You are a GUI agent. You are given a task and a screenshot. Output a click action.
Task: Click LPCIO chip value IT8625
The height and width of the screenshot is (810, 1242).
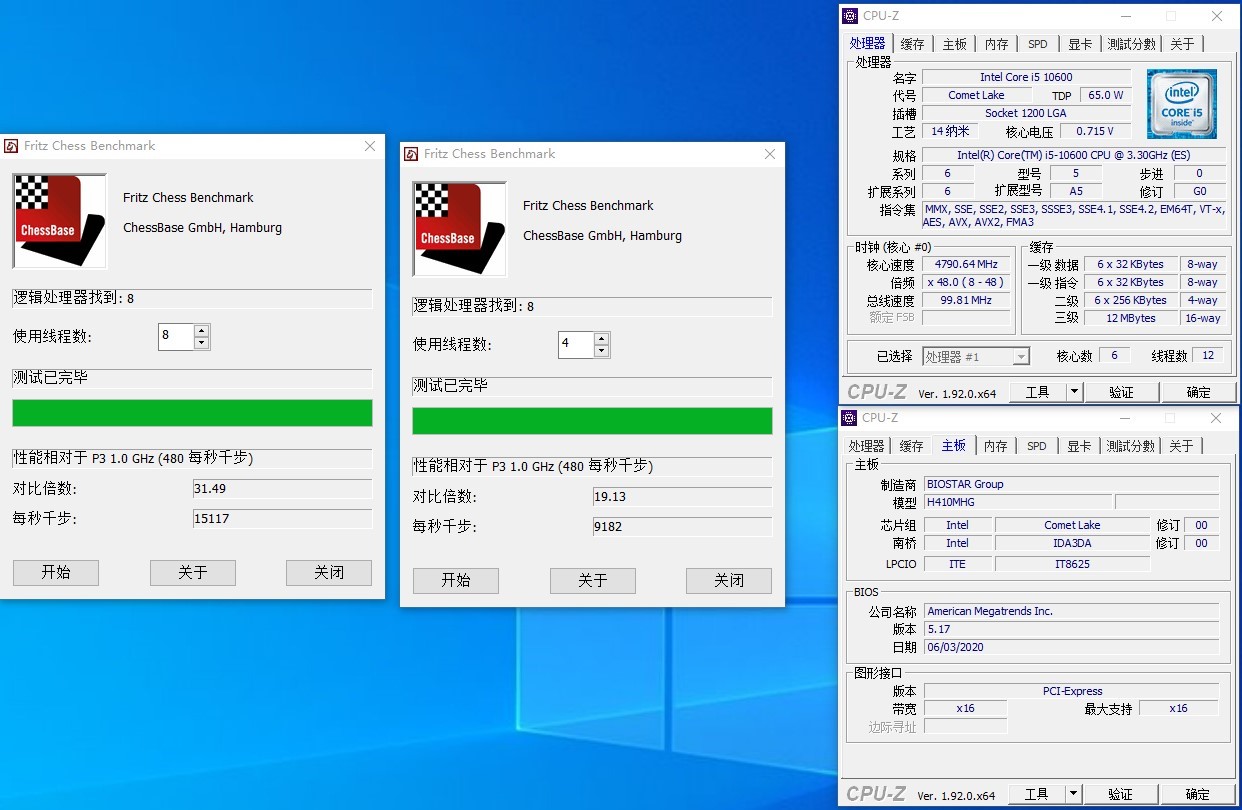point(1072,564)
